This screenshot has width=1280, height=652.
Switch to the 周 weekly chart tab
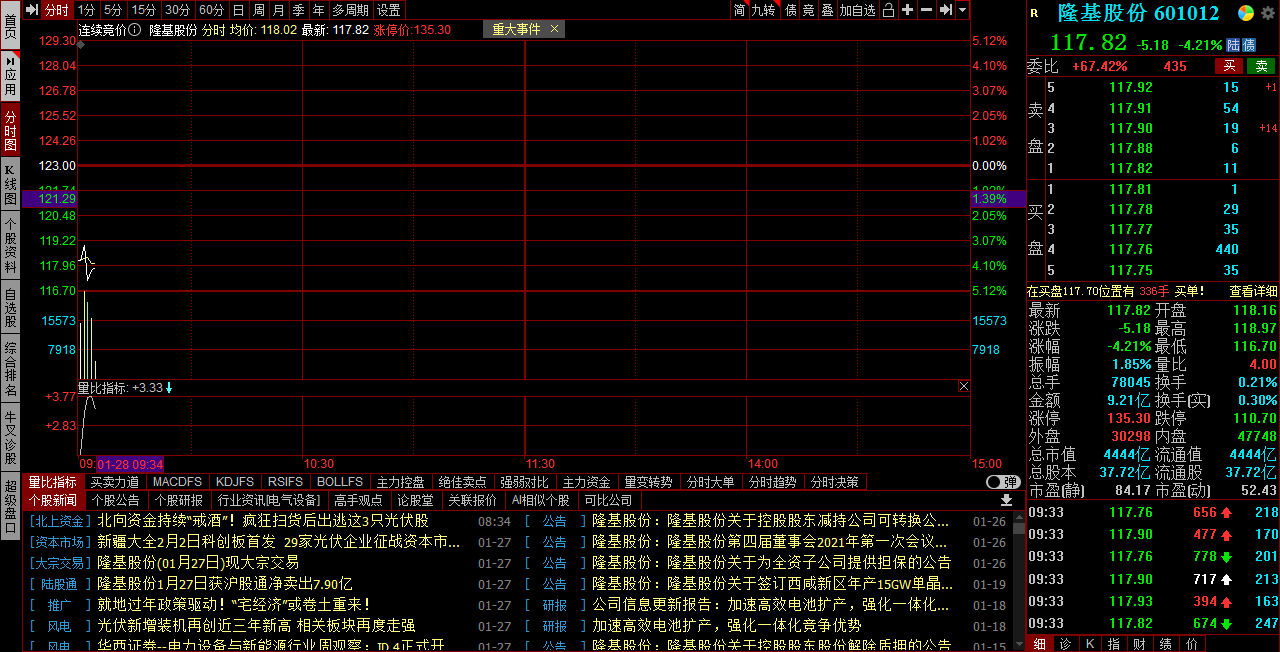pyautogui.click(x=259, y=10)
